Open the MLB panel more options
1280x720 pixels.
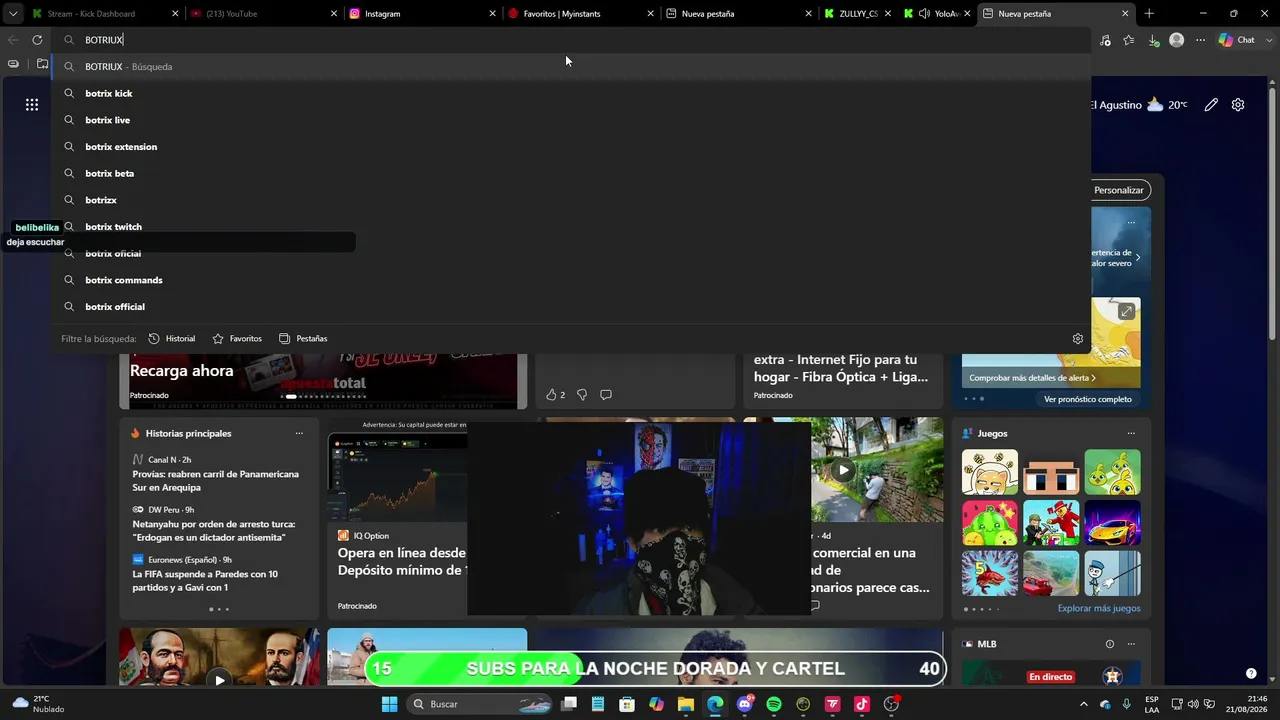pos(1131,644)
